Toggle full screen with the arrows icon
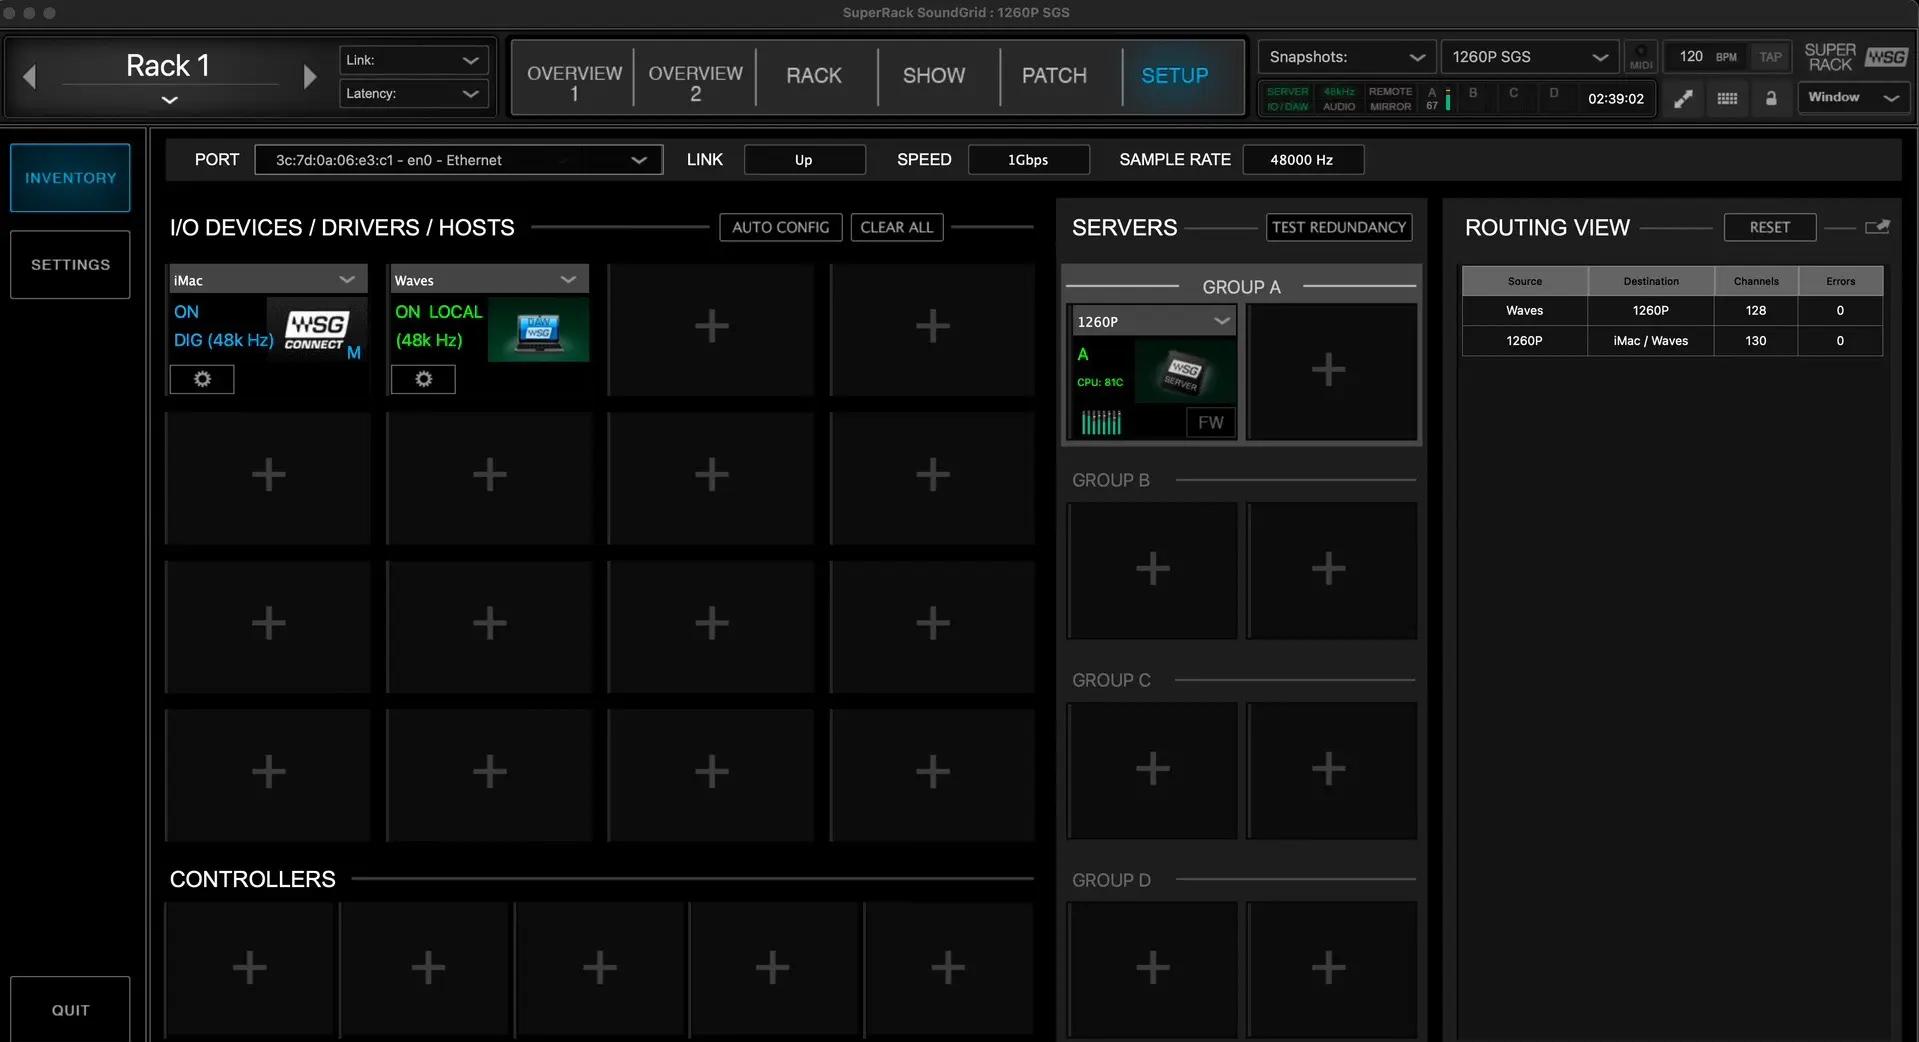The image size is (1919, 1042). pos(1683,99)
